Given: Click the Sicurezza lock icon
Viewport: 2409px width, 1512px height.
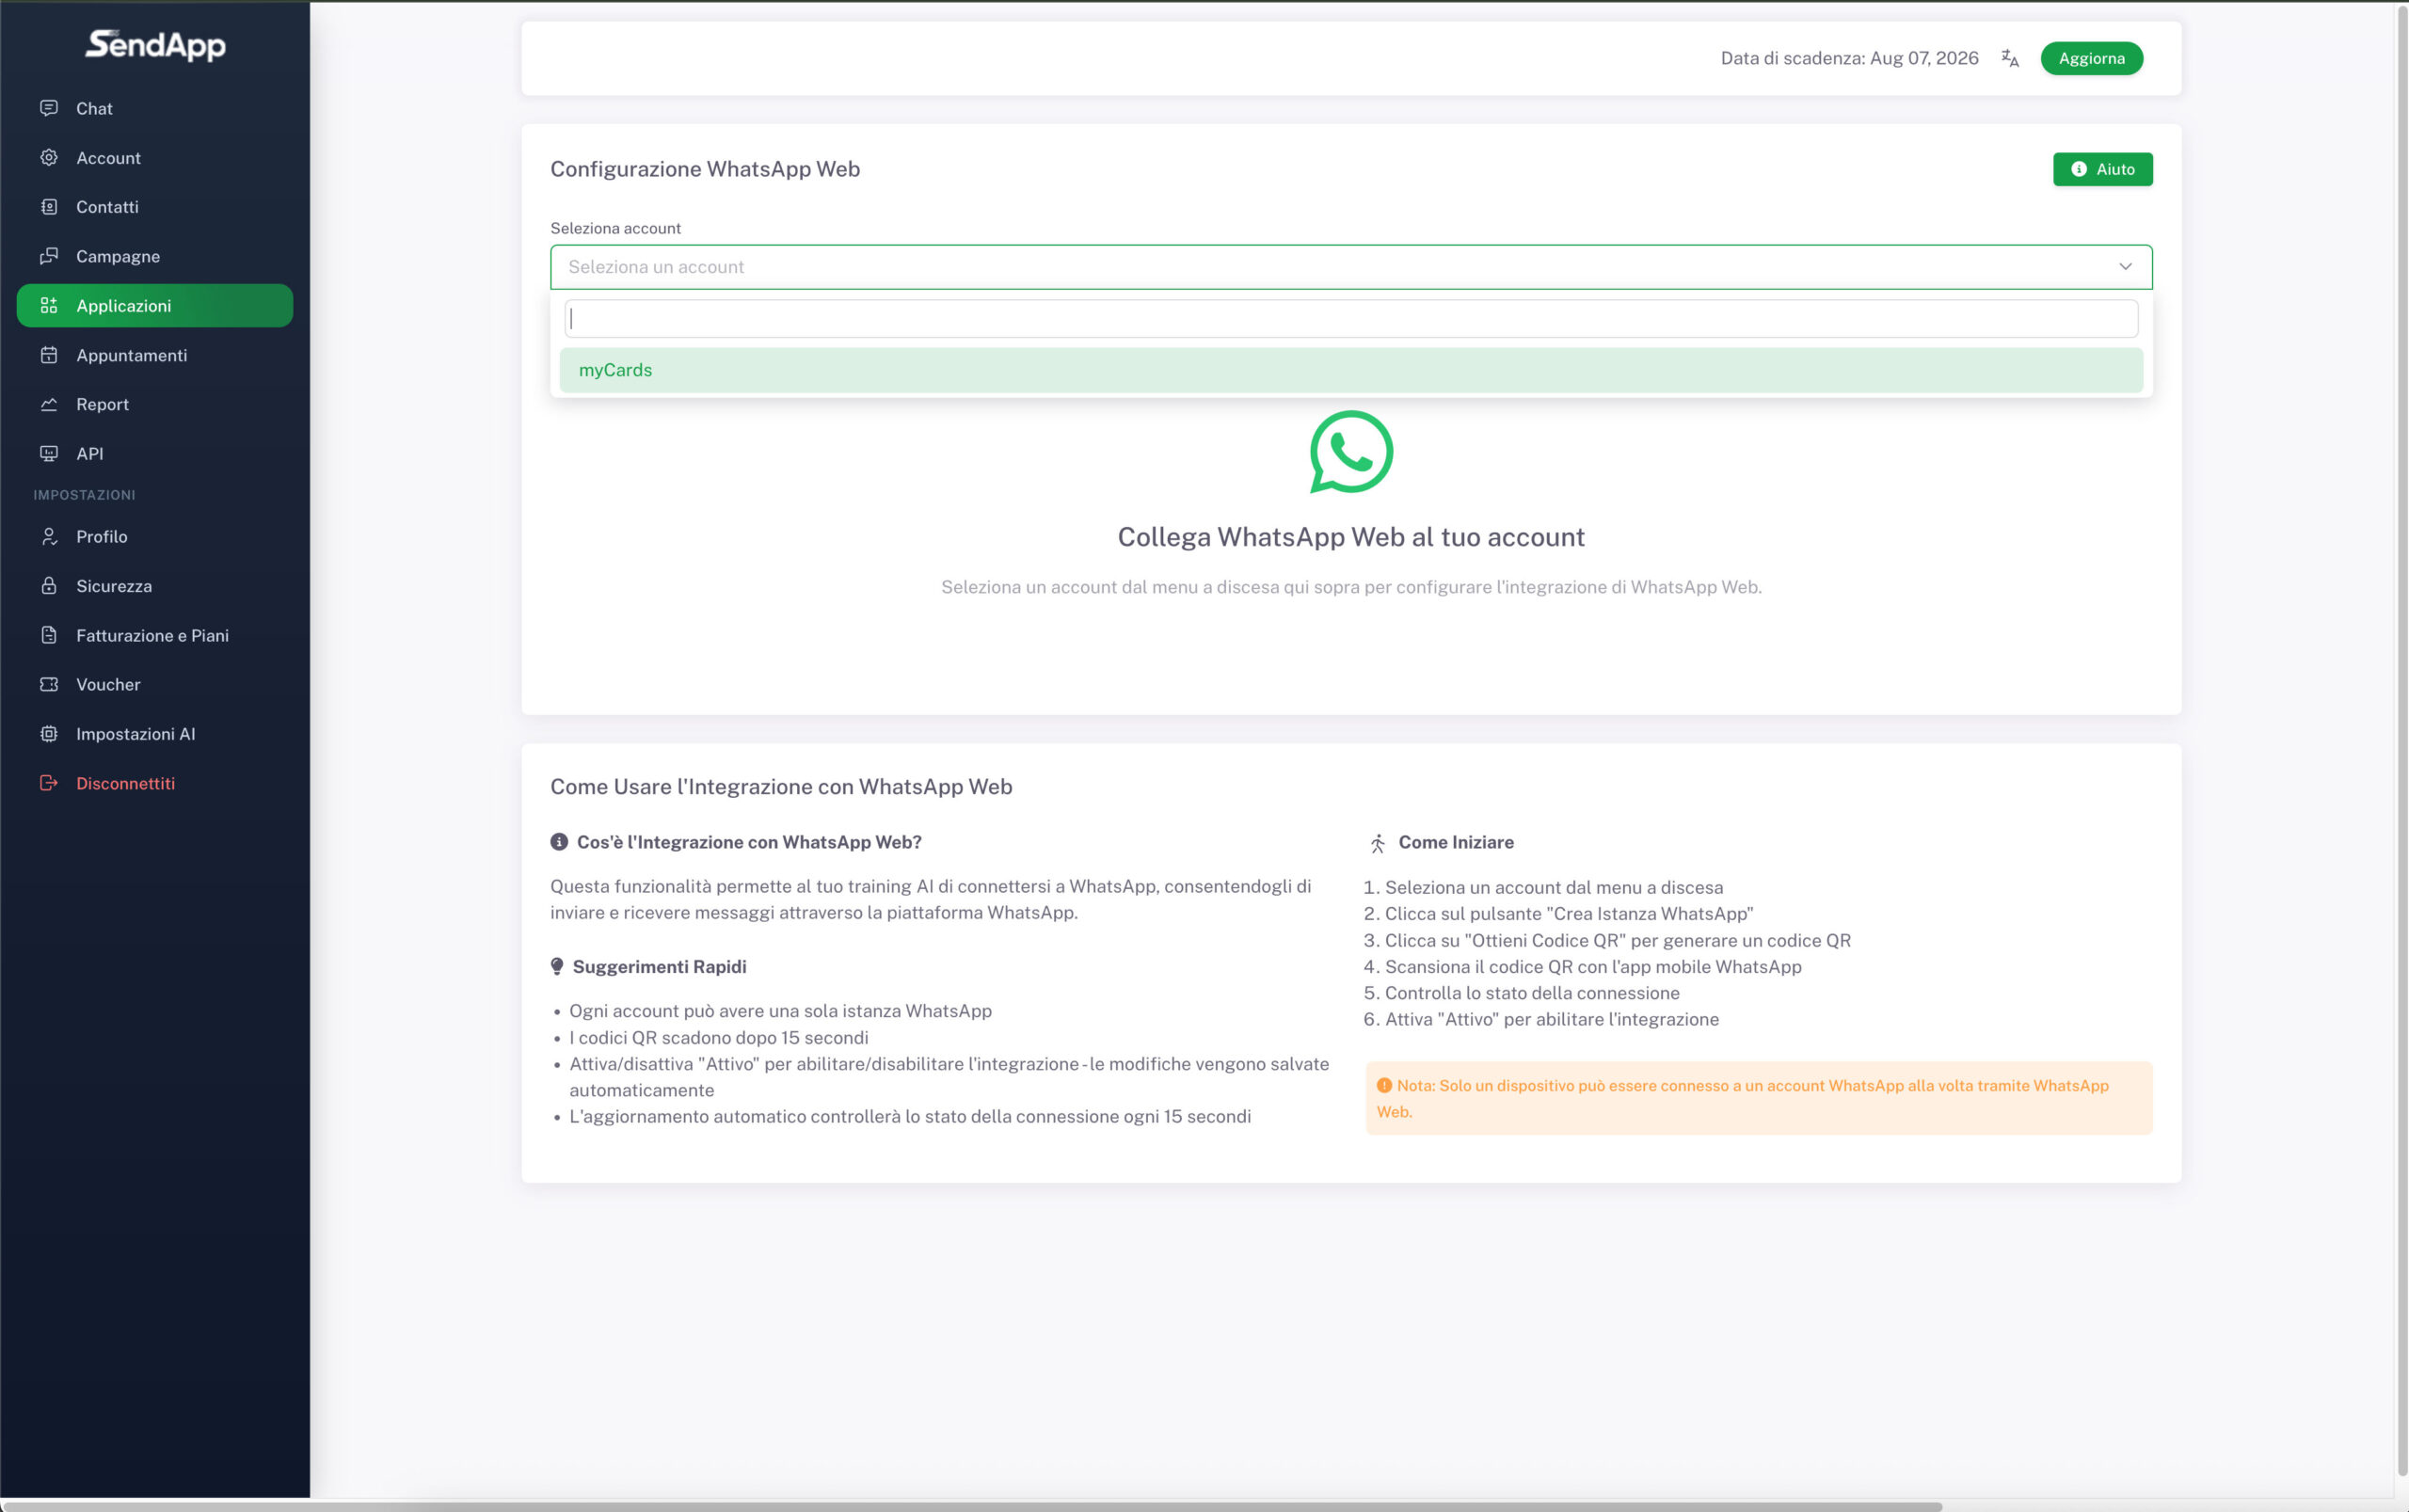Looking at the screenshot, I should [49, 586].
